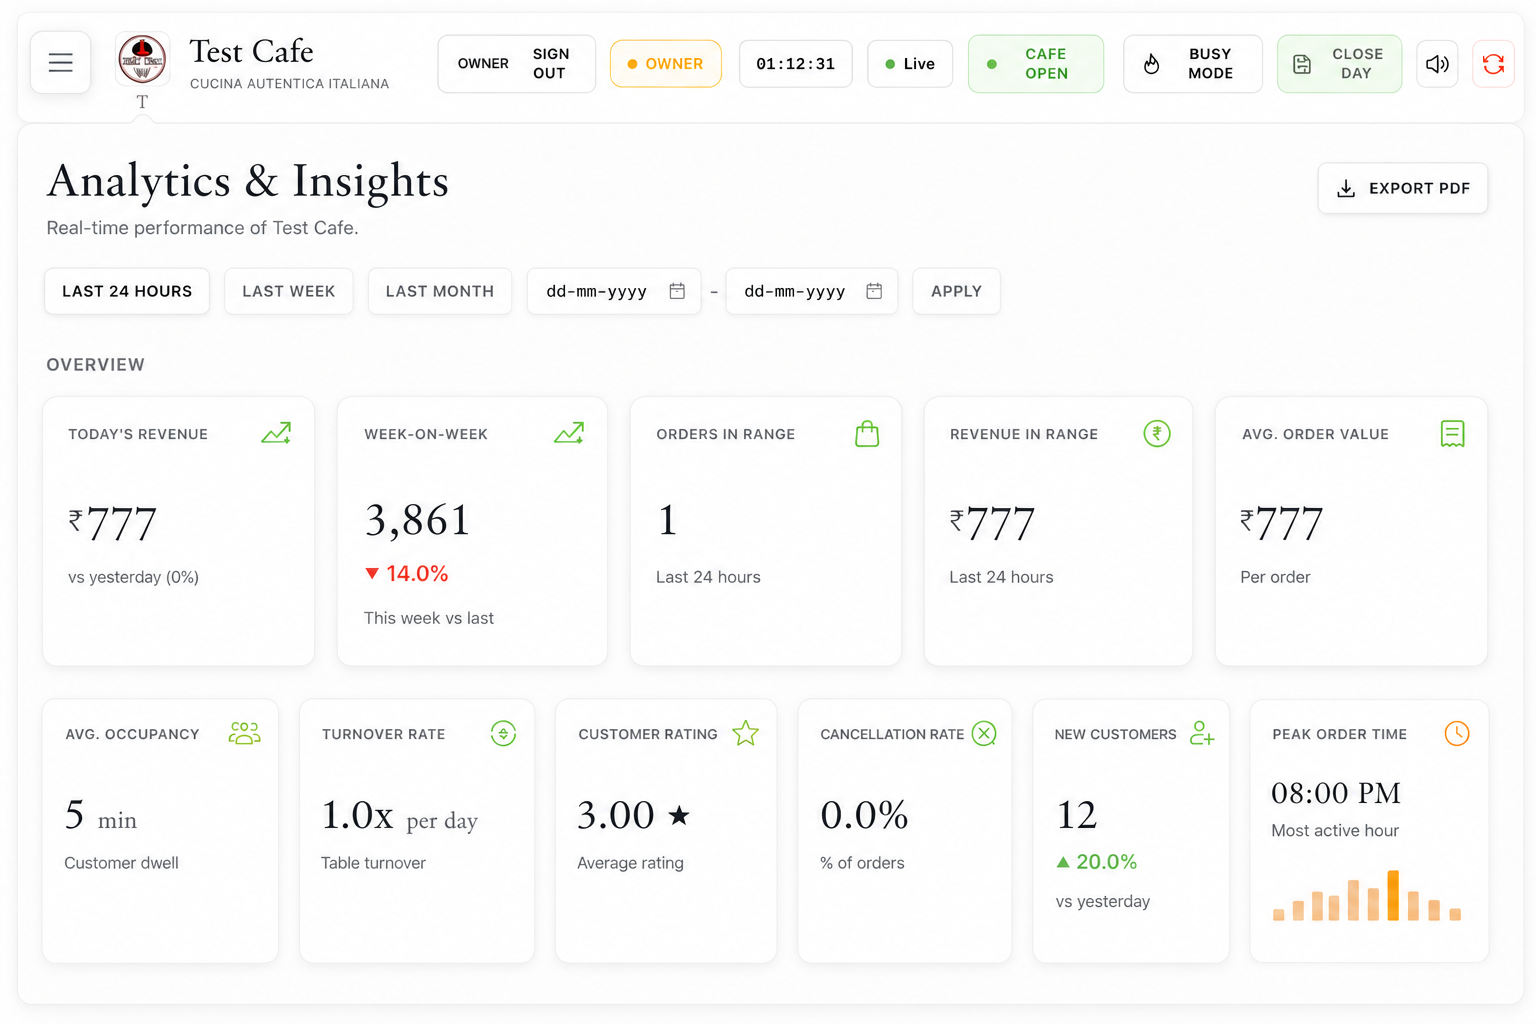The height and width of the screenshot is (1024, 1536).
Task: Click the Test Cafe logo image
Action: tap(142, 59)
